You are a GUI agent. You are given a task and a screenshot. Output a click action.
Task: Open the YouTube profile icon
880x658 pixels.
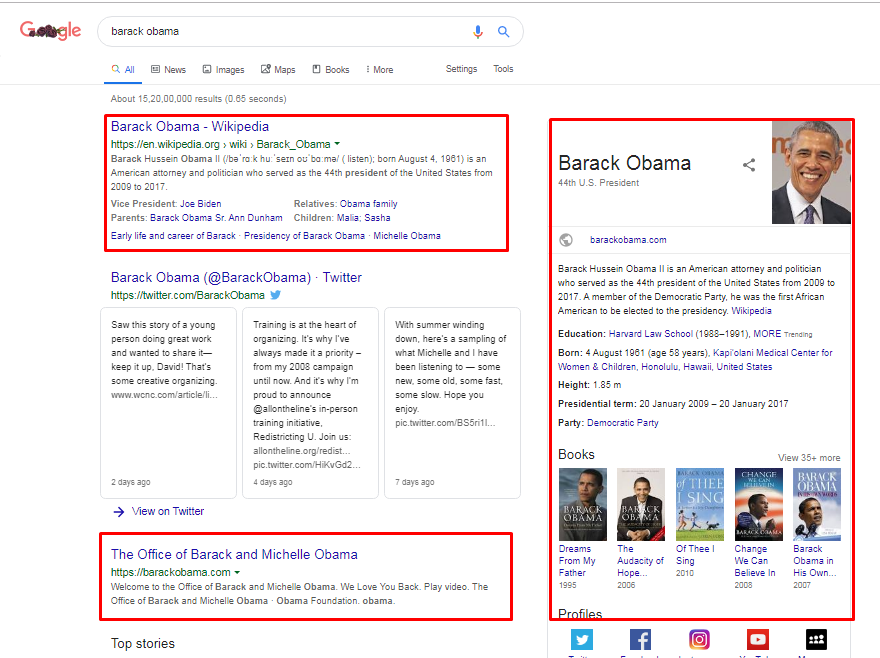click(x=758, y=639)
